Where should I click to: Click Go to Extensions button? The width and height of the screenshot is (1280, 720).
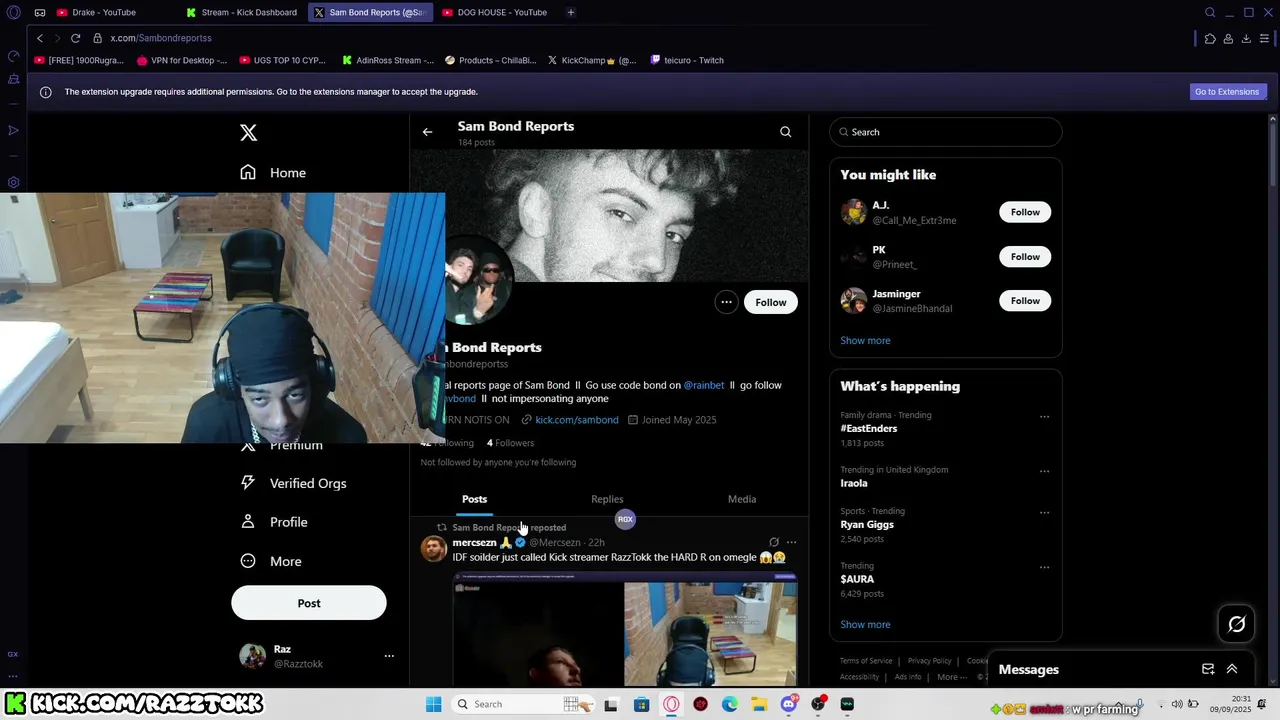[x=1227, y=91]
